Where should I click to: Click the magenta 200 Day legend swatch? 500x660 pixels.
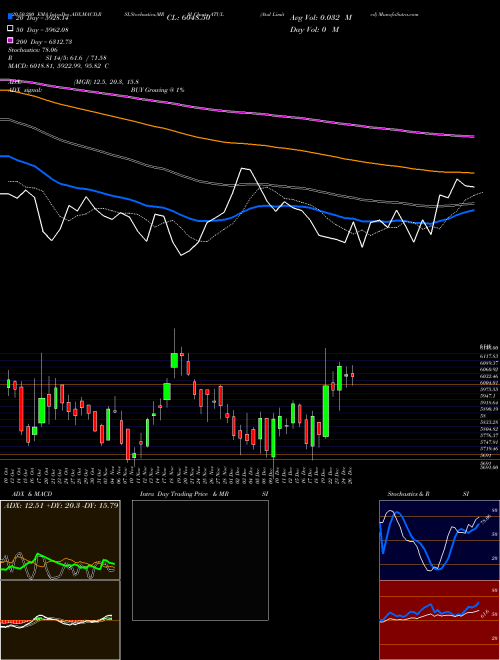(11, 41)
